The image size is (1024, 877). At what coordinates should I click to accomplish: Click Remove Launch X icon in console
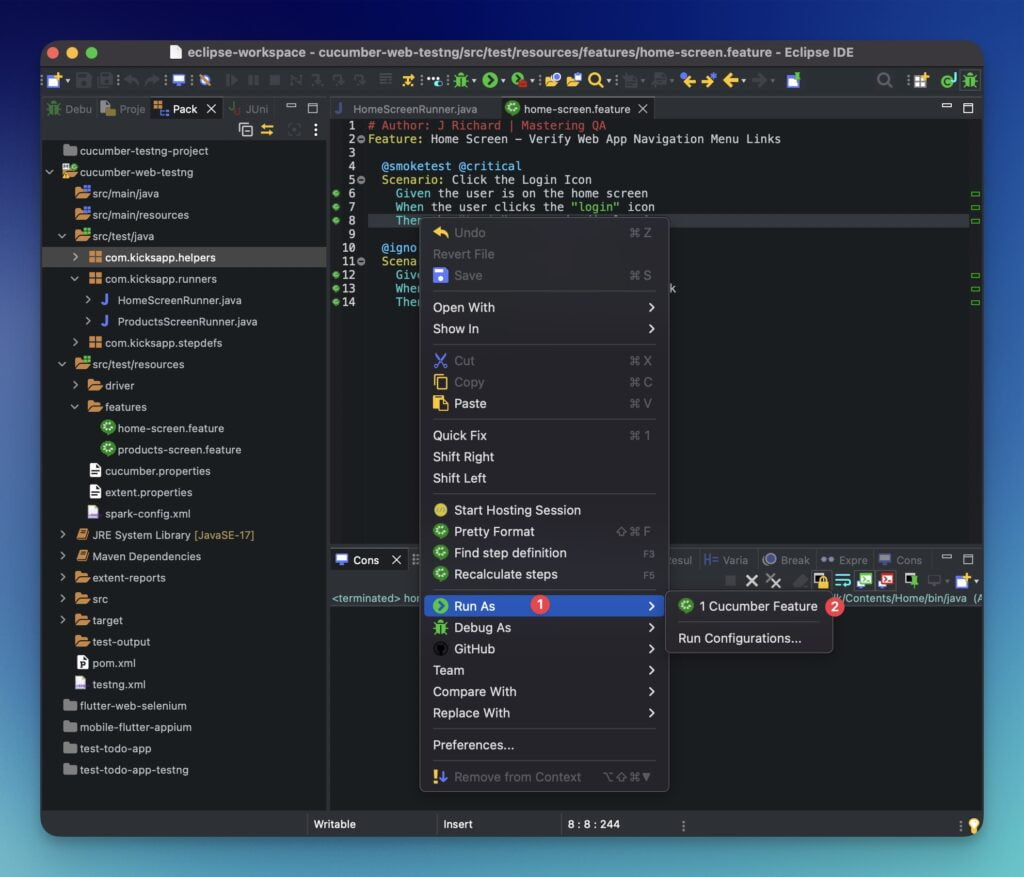(x=752, y=581)
